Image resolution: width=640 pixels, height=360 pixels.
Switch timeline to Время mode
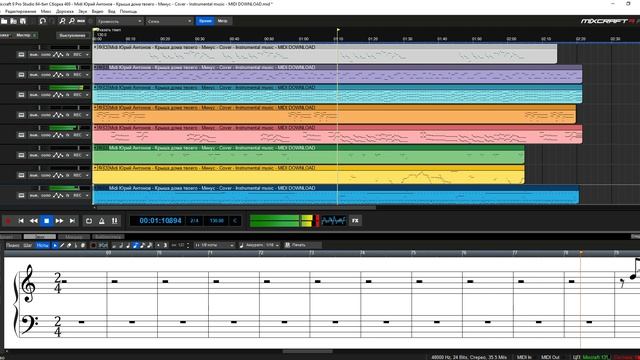pos(205,21)
